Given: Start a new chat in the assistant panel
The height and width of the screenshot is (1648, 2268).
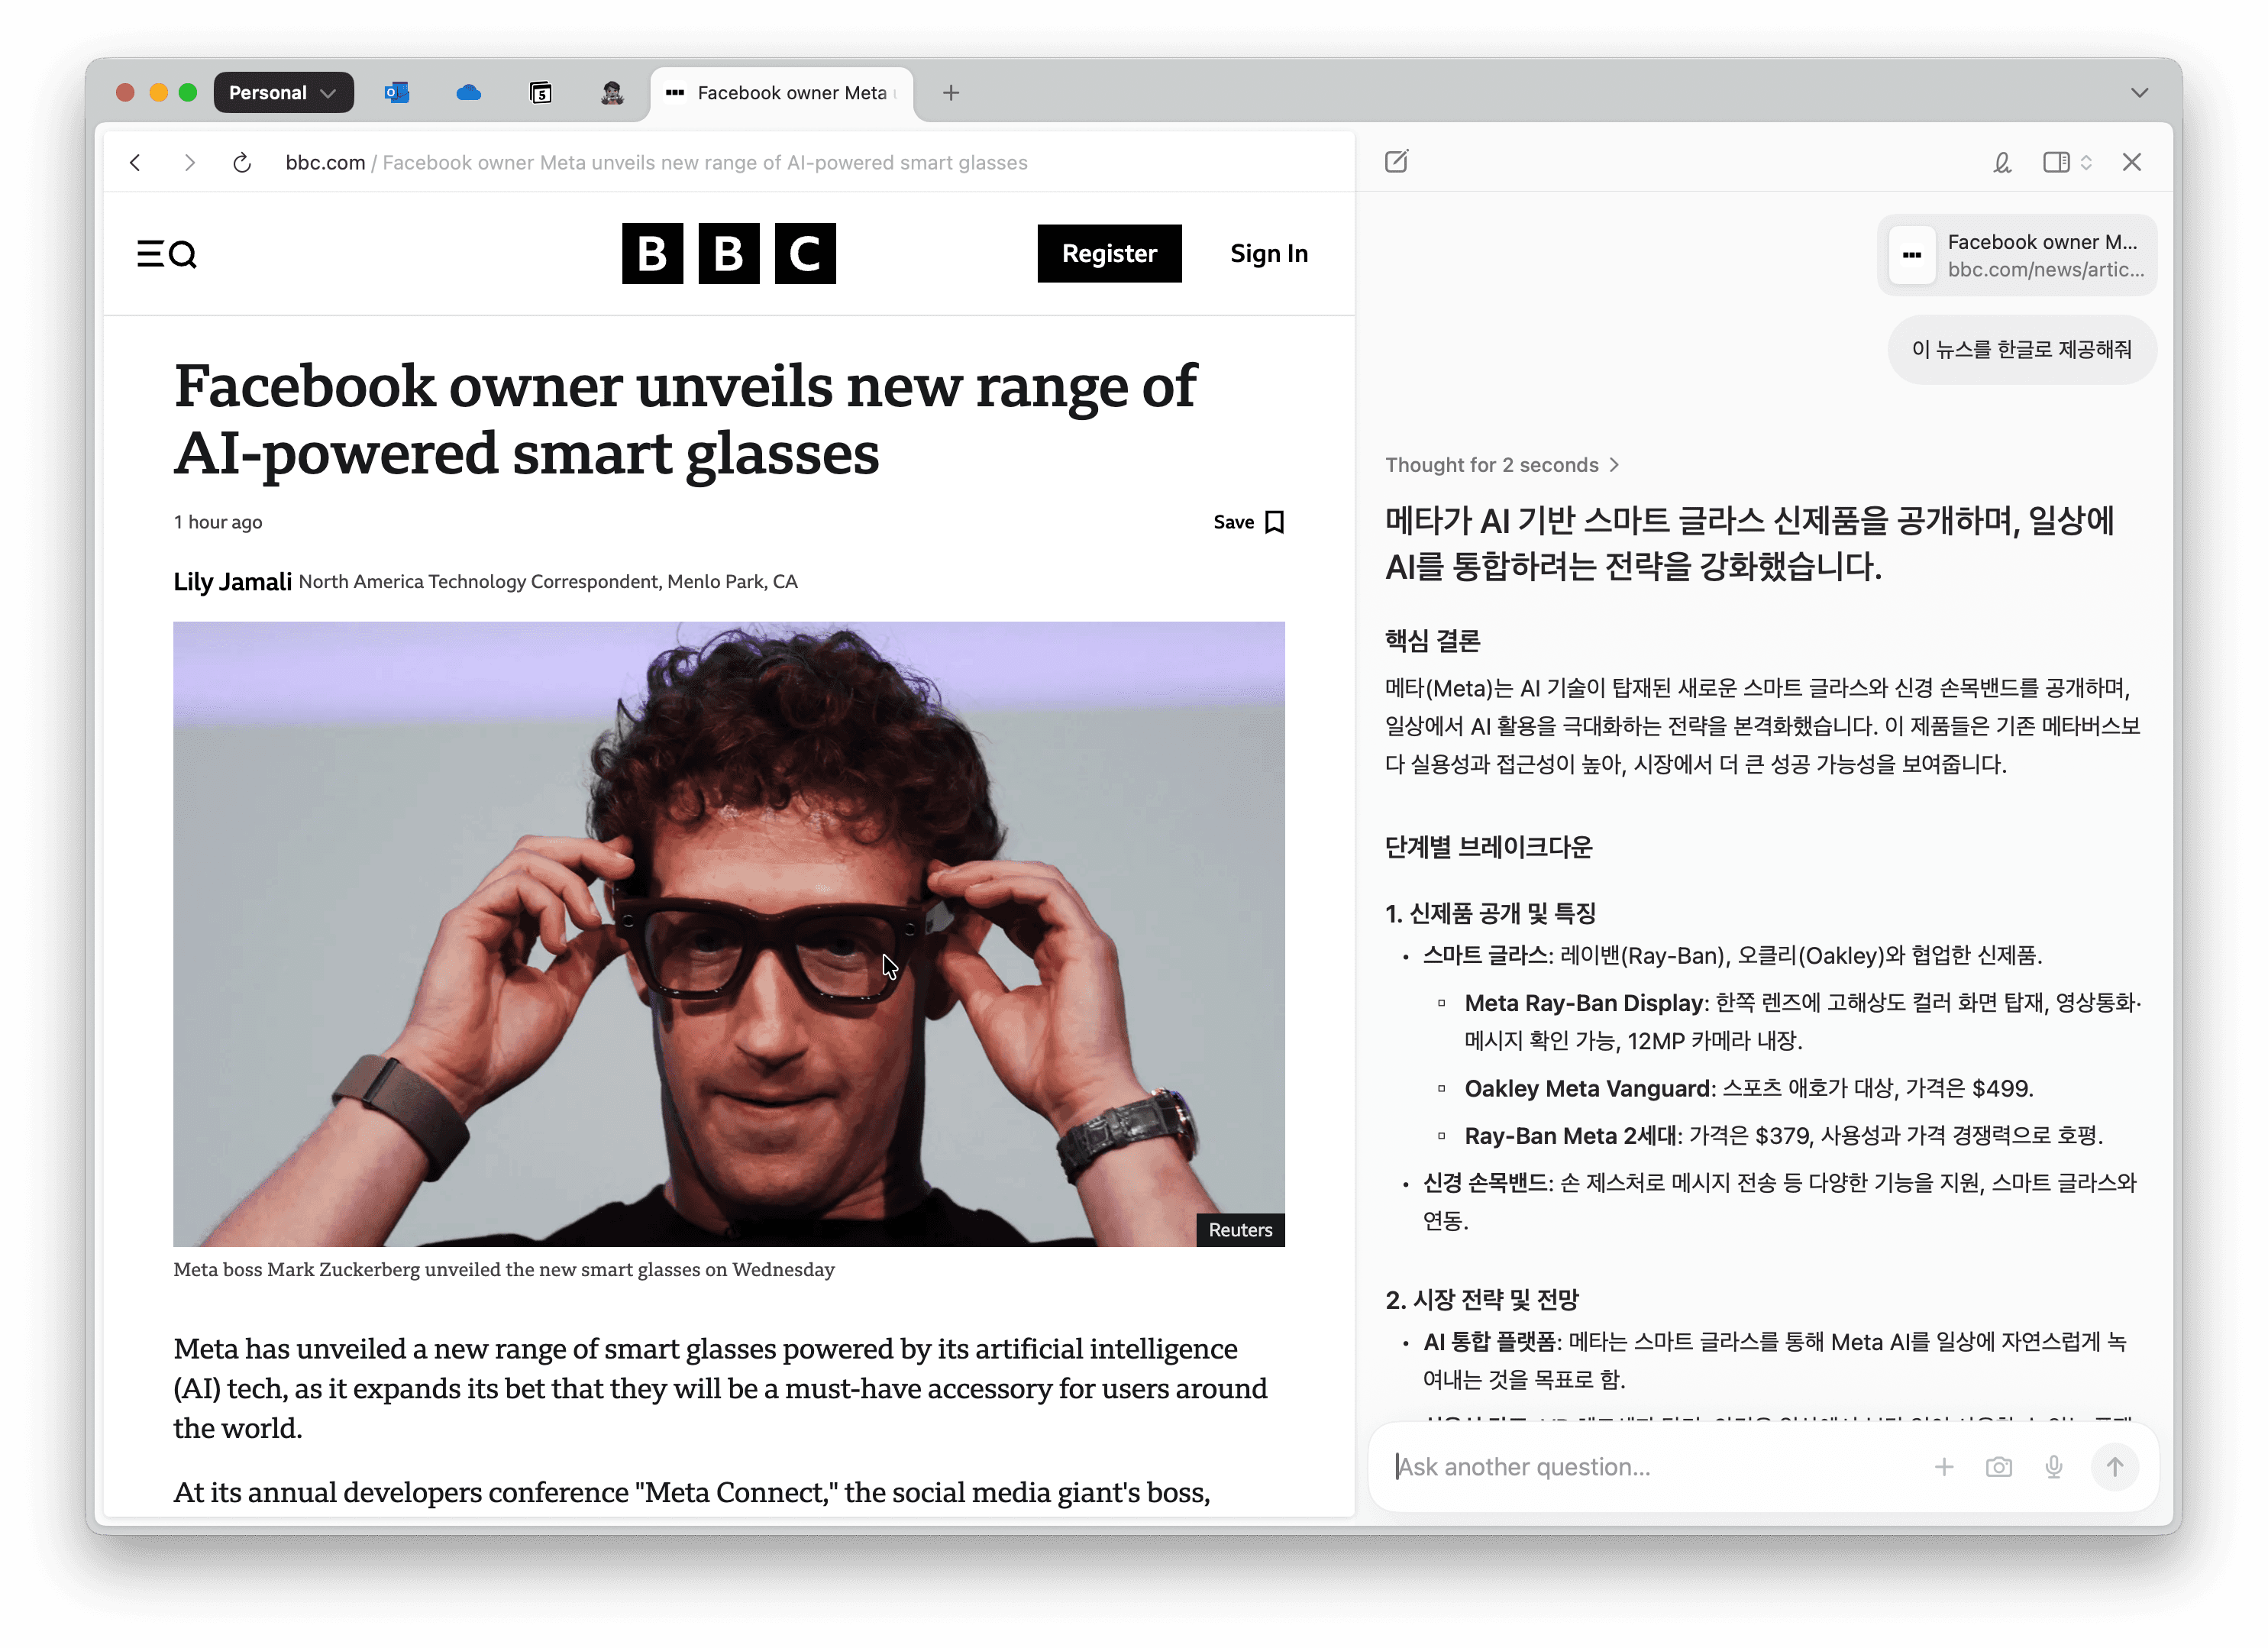Looking at the screenshot, I should pyautogui.click(x=1397, y=162).
